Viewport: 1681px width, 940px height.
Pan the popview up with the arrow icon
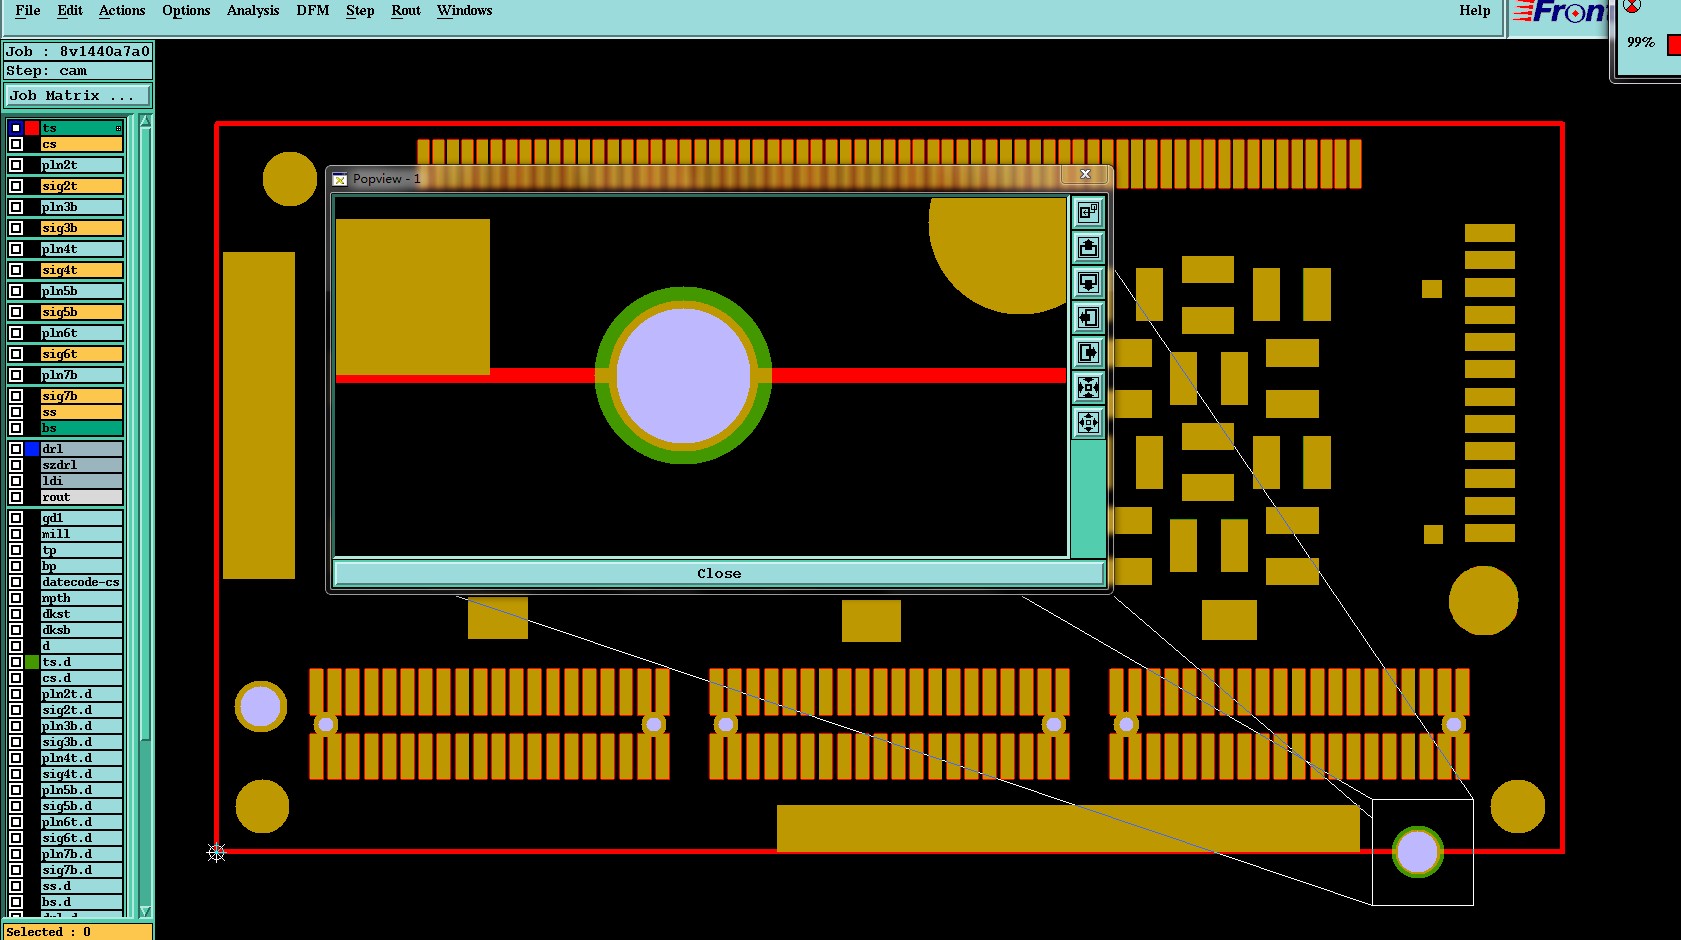1088,247
